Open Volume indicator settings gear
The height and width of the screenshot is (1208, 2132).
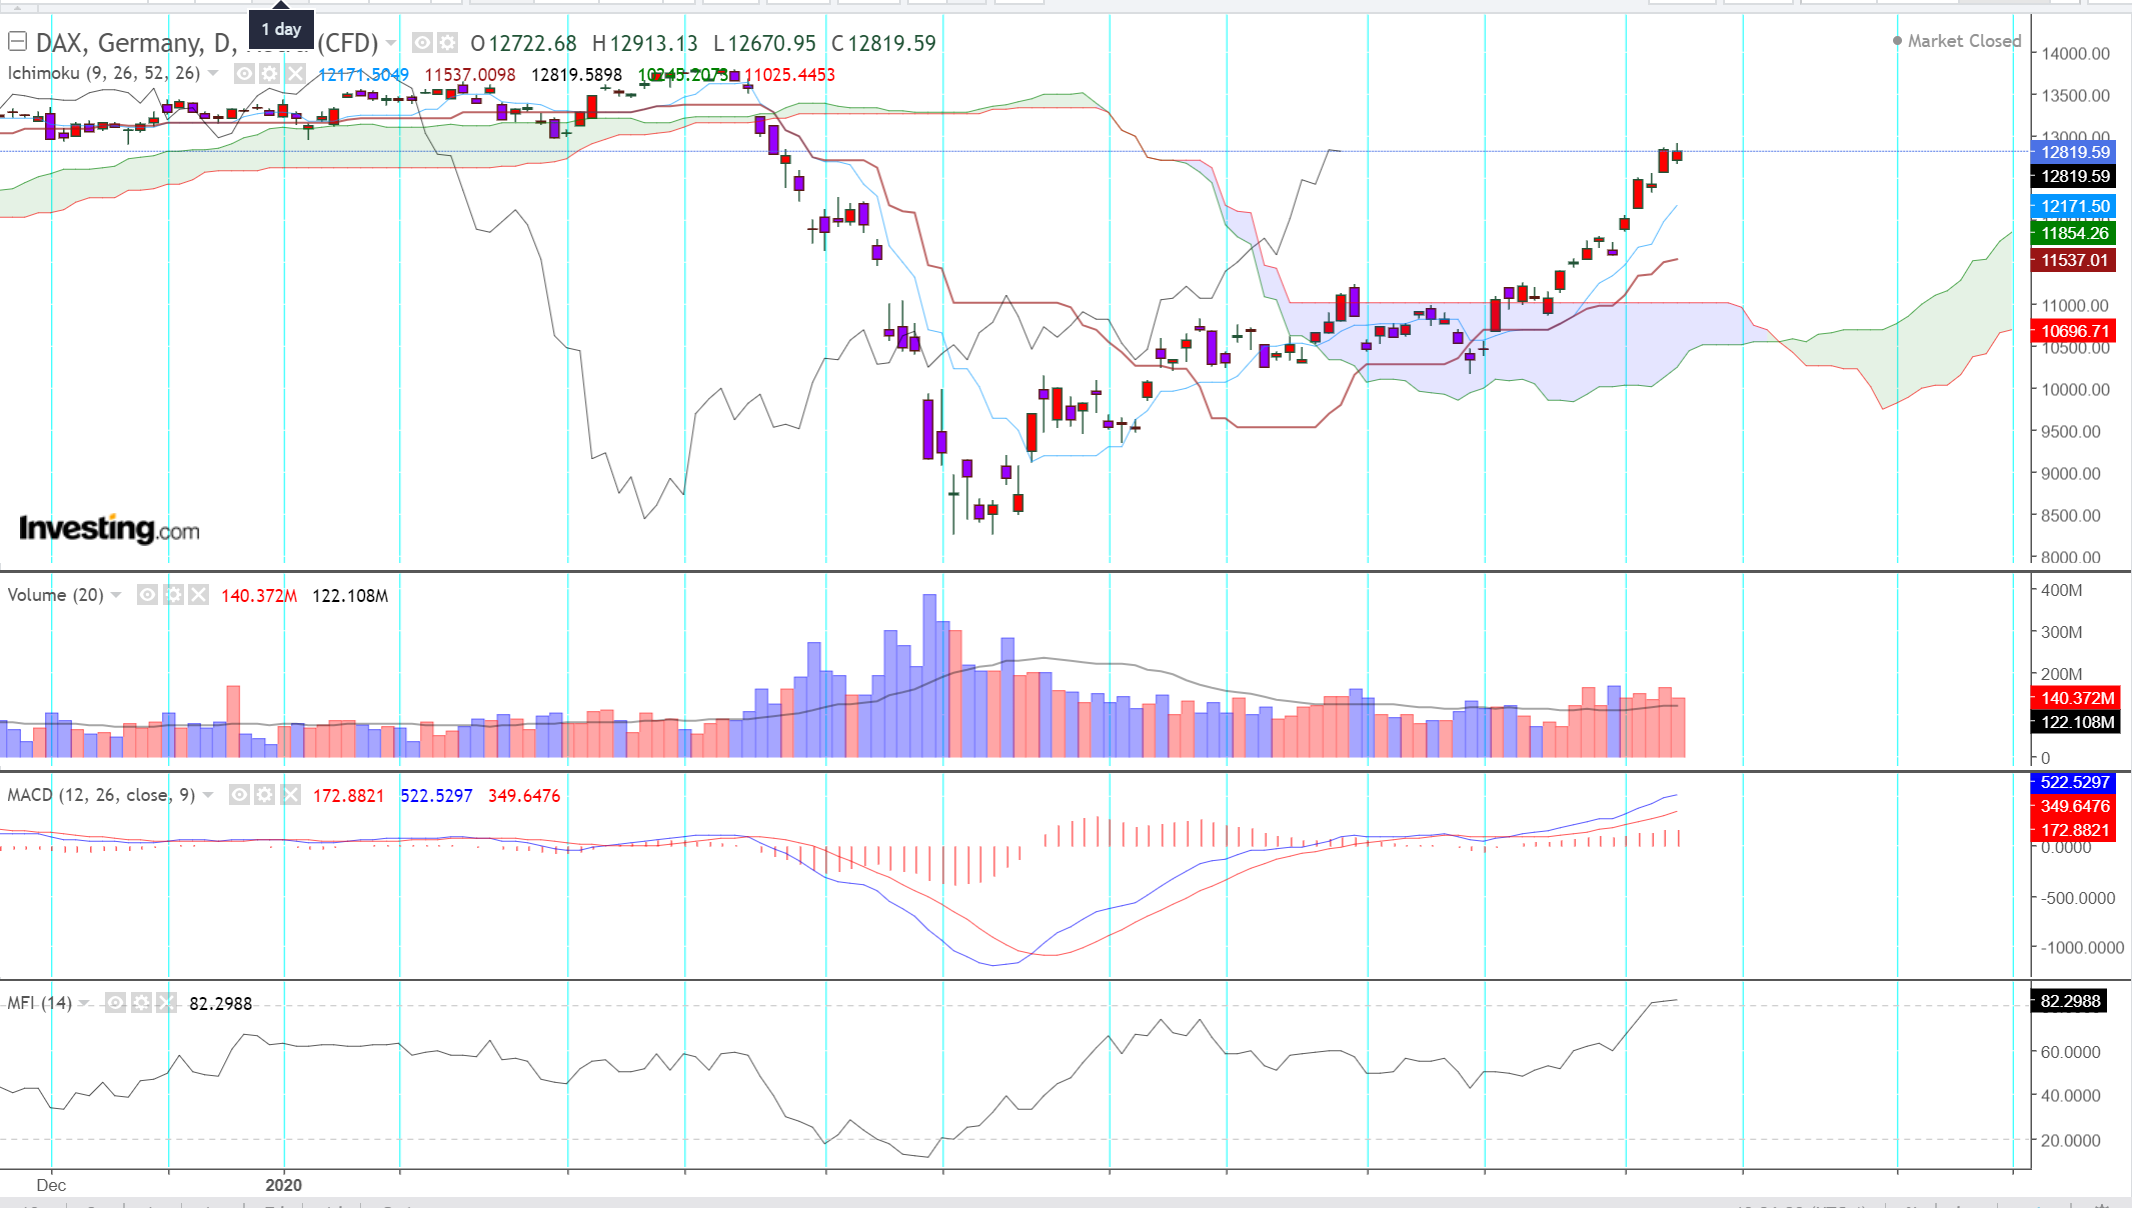coord(173,595)
